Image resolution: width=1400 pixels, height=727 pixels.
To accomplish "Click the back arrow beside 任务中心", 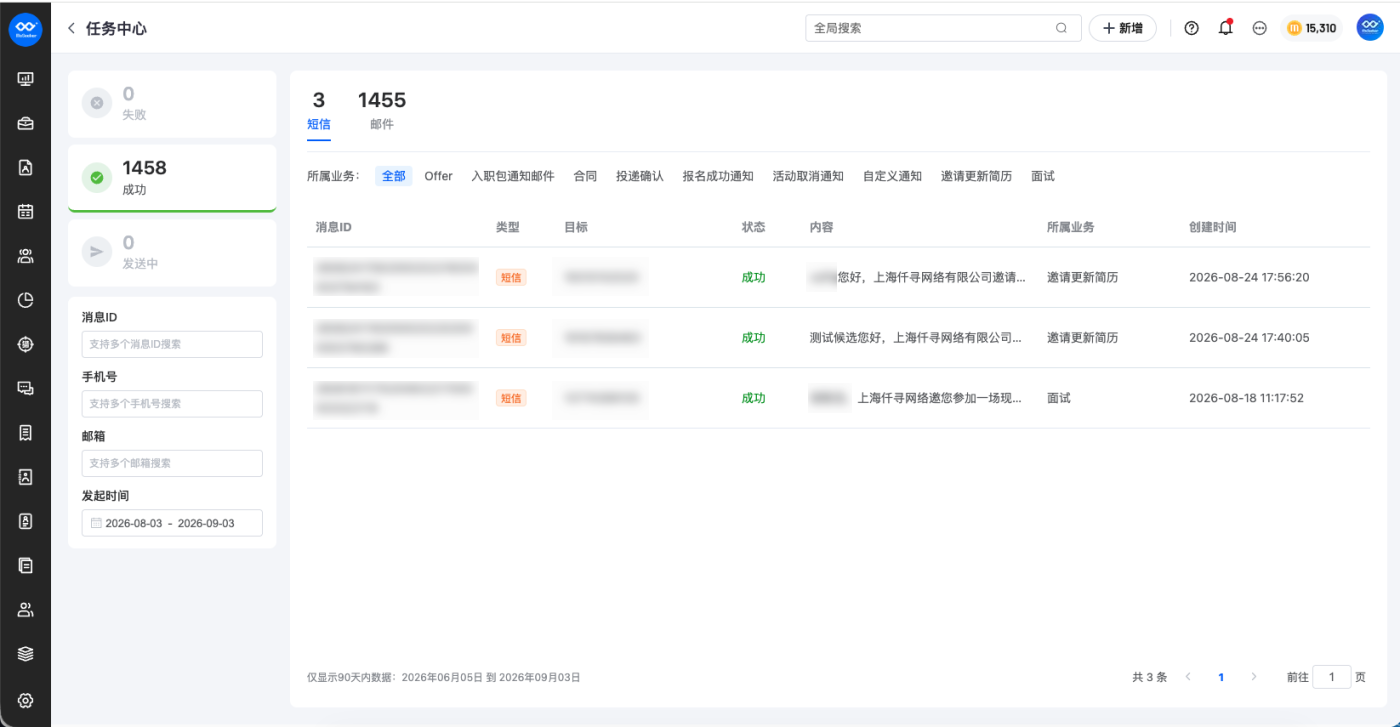I will (71, 29).
